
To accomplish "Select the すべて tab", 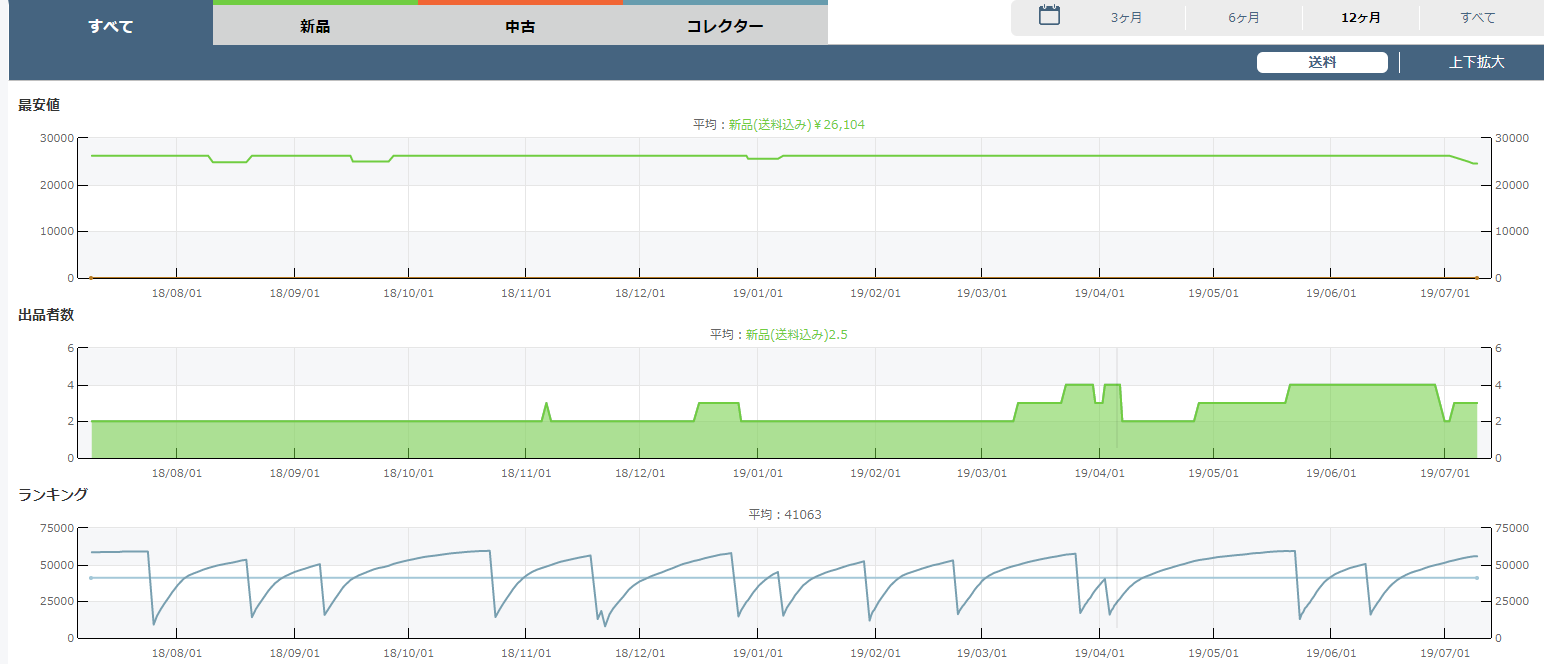I will [x=110, y=26].
